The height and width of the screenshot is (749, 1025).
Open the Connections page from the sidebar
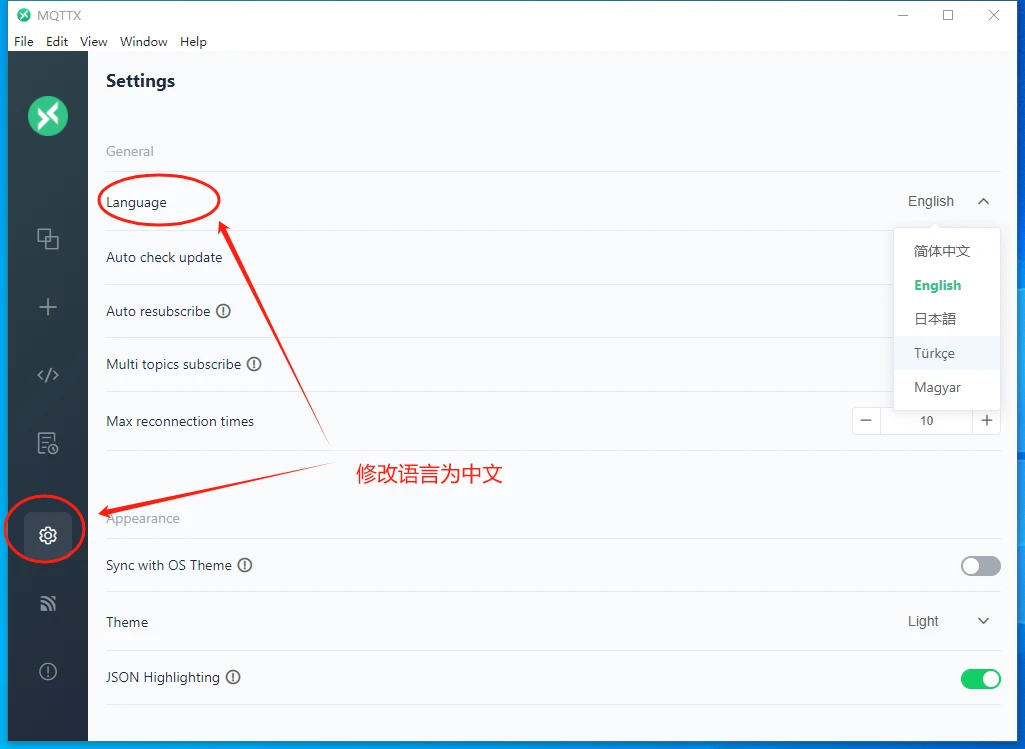point(48,239)
